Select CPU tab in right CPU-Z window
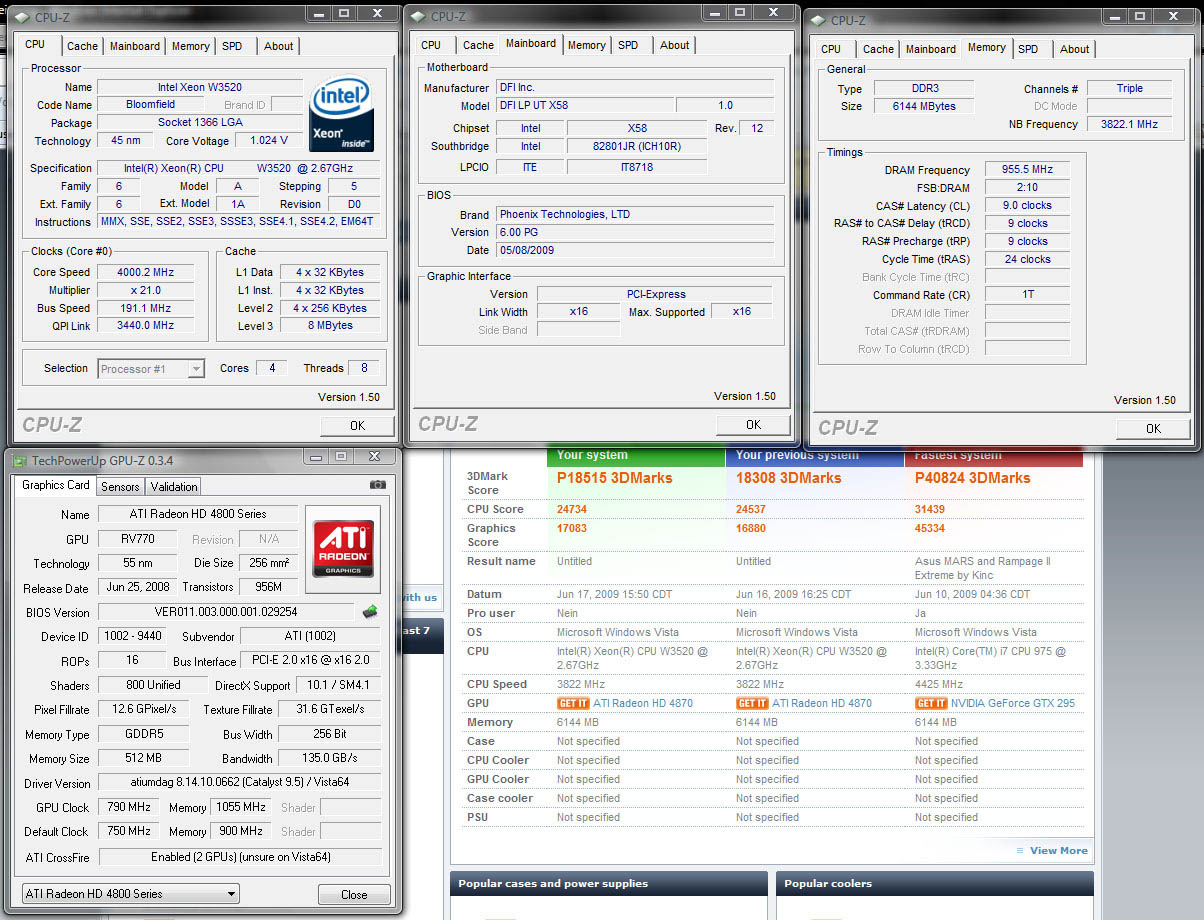The height and width of the screenshot is (920, 1204). 831,49
